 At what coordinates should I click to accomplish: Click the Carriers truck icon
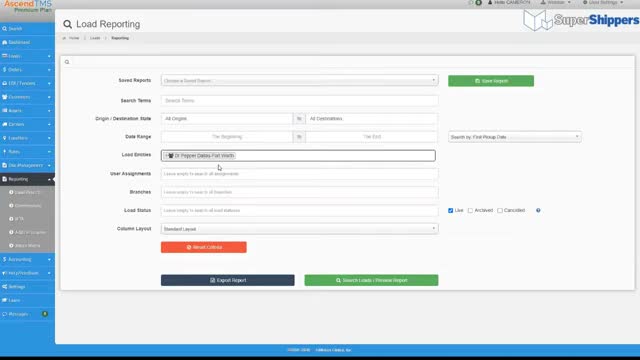tap(4, 124)
